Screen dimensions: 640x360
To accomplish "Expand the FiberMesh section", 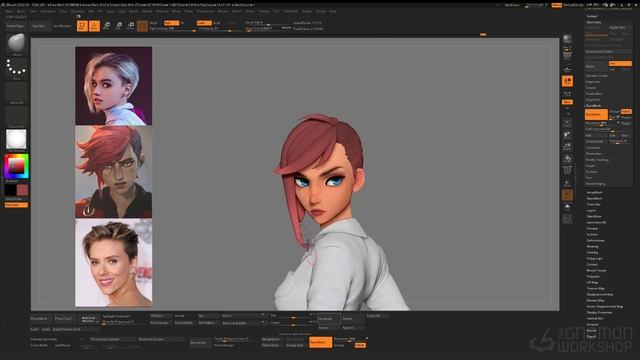I will [594, 216].
